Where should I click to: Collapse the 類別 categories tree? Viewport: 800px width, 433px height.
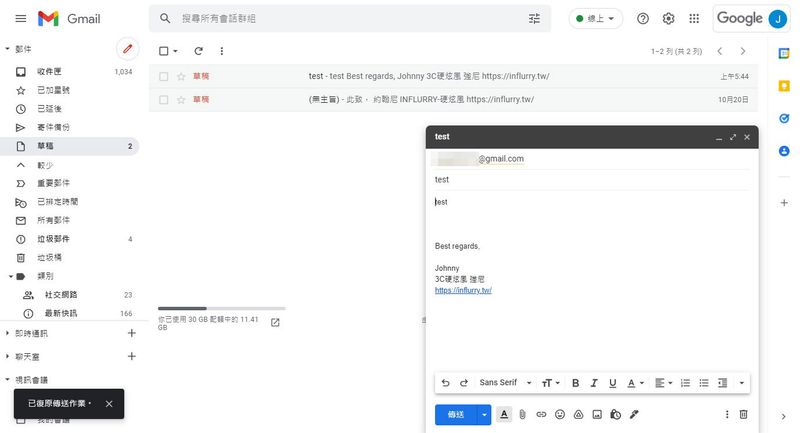(10, 276)
